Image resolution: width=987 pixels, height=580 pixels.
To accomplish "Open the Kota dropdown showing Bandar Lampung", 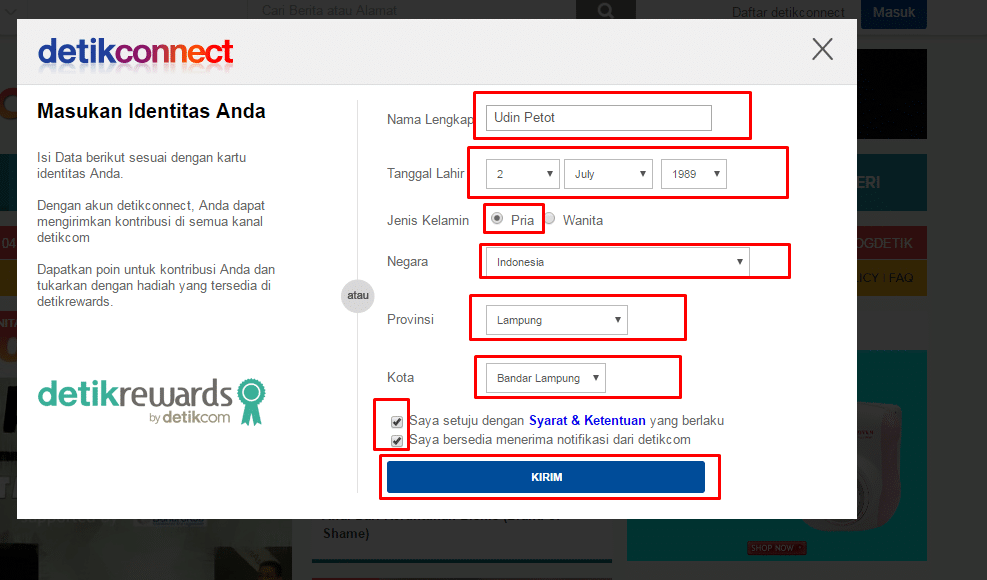I will (546, 378).
